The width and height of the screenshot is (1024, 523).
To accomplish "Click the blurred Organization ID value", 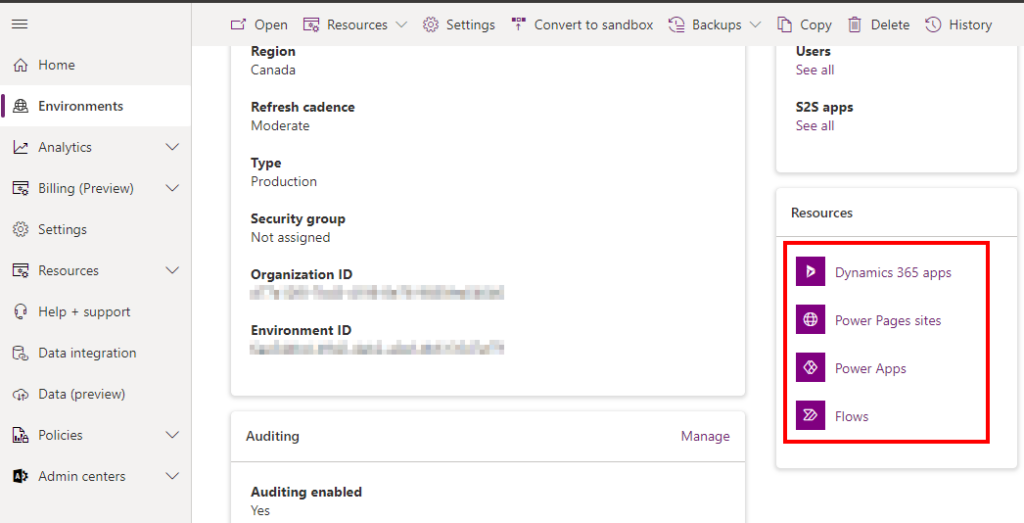I will click(x=377, y=293).
